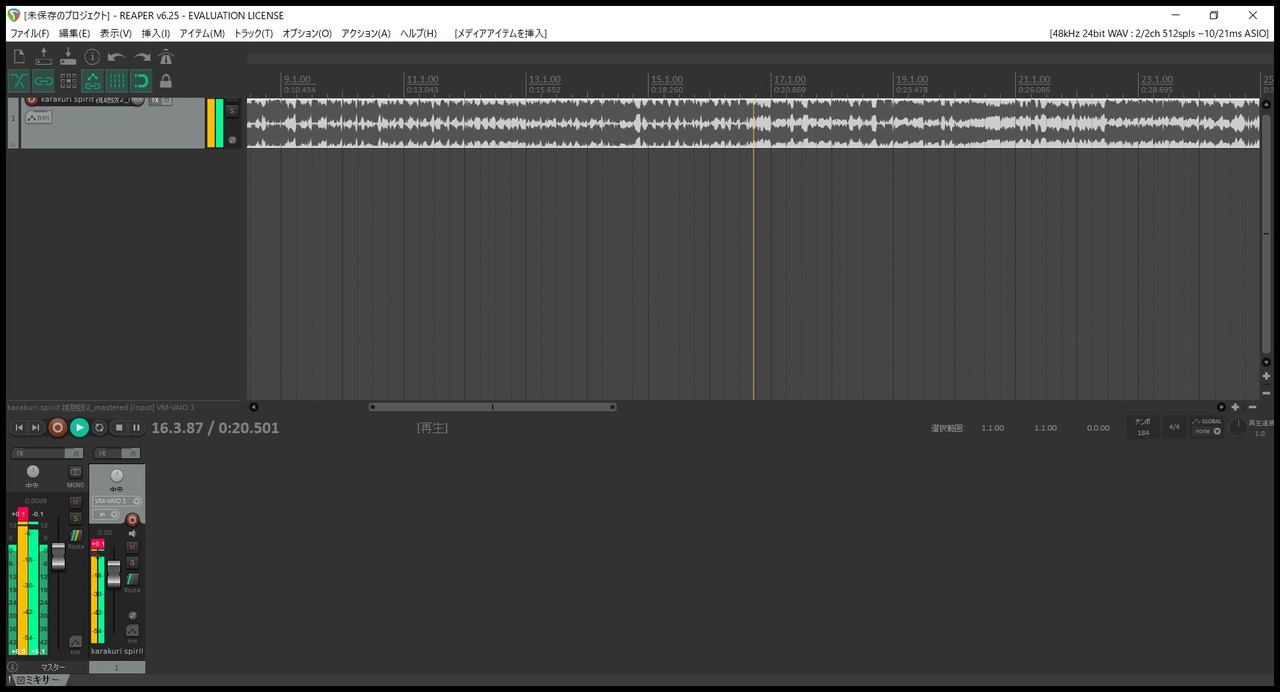Click the trim envelope button on the track panel
This screenshot has height=692, width=1280.
click(38, 117)
